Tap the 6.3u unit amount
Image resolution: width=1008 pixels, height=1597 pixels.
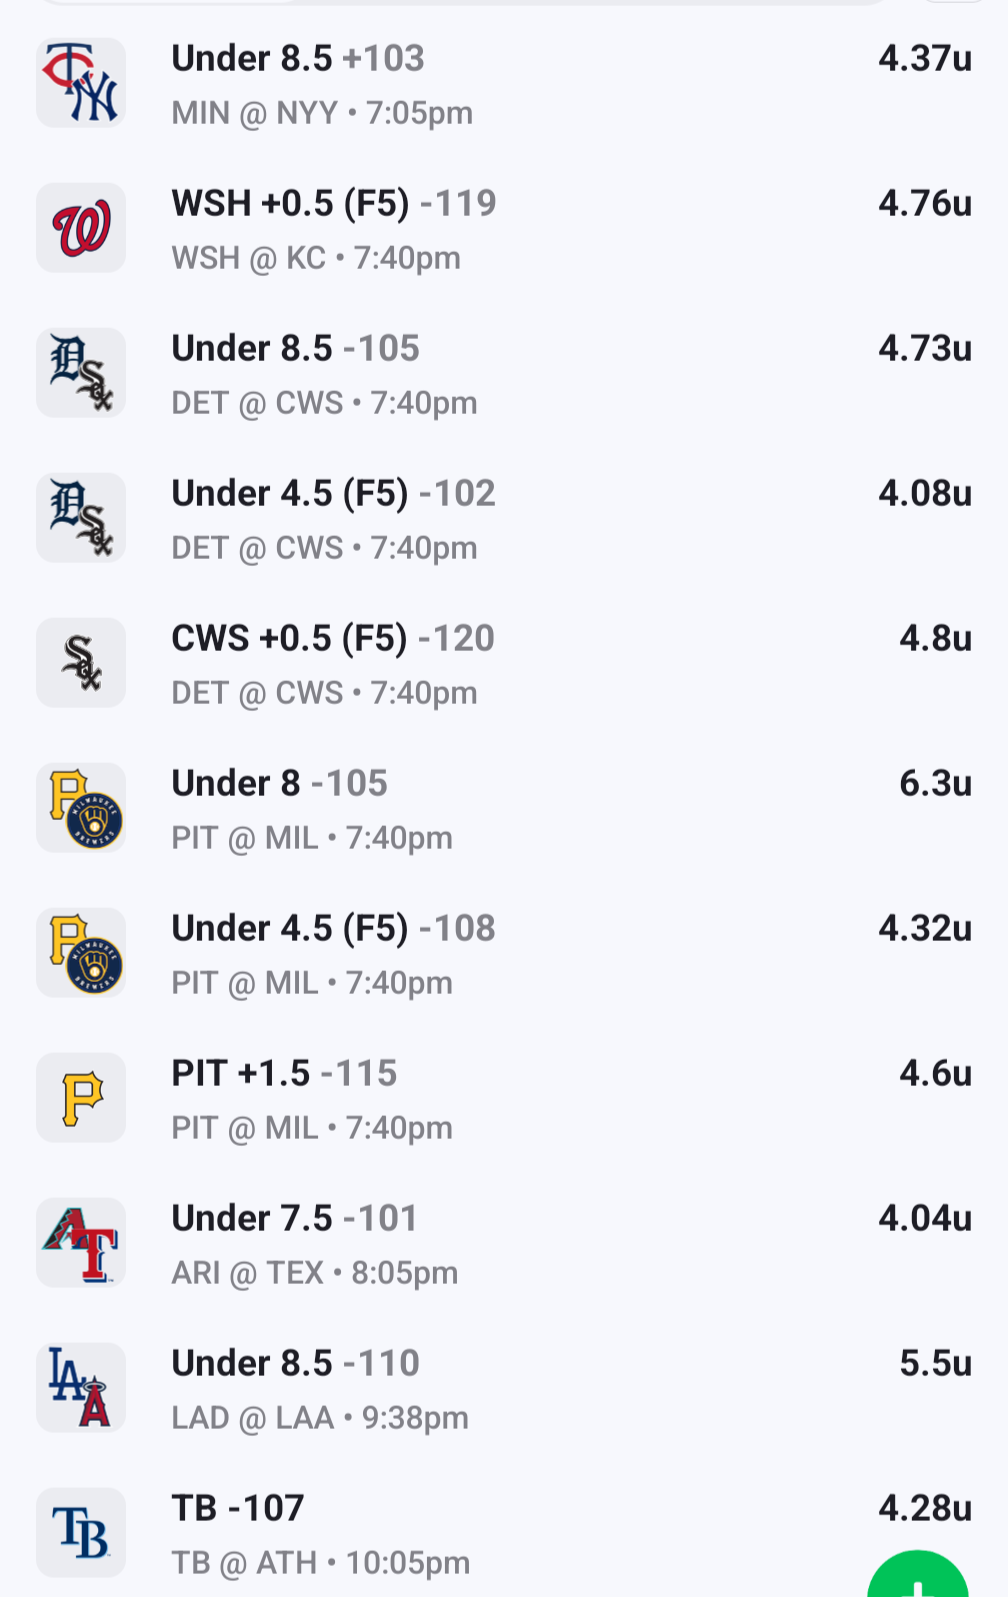tap(935, 784)
